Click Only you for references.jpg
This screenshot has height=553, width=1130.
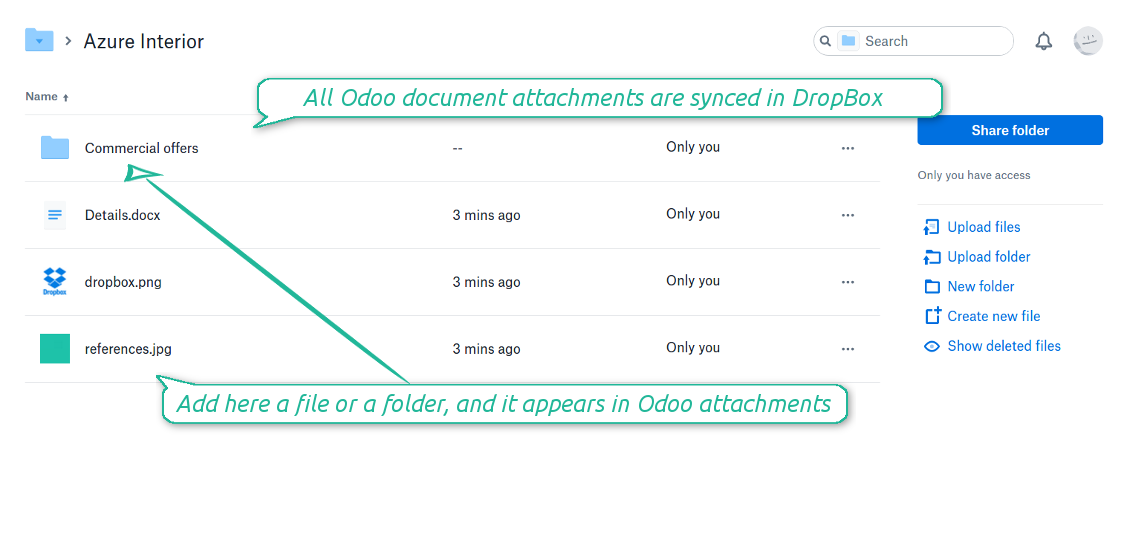click(693, 348)
